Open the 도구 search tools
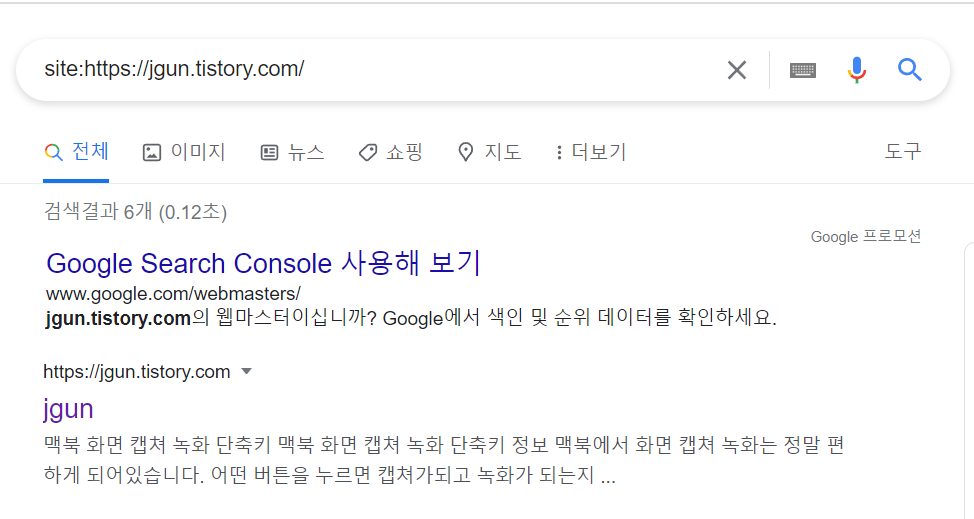The height and width of the screenshot is (519, 974). 903,151
